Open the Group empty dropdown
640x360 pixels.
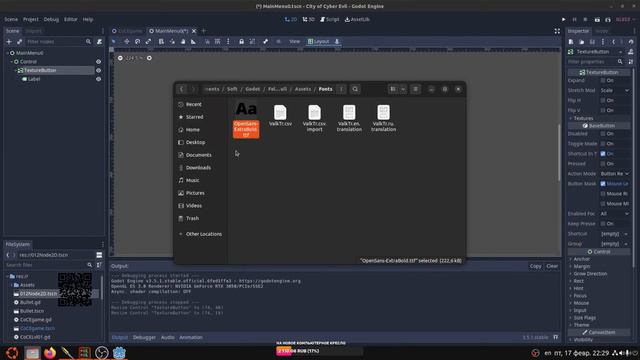(615, 244)
